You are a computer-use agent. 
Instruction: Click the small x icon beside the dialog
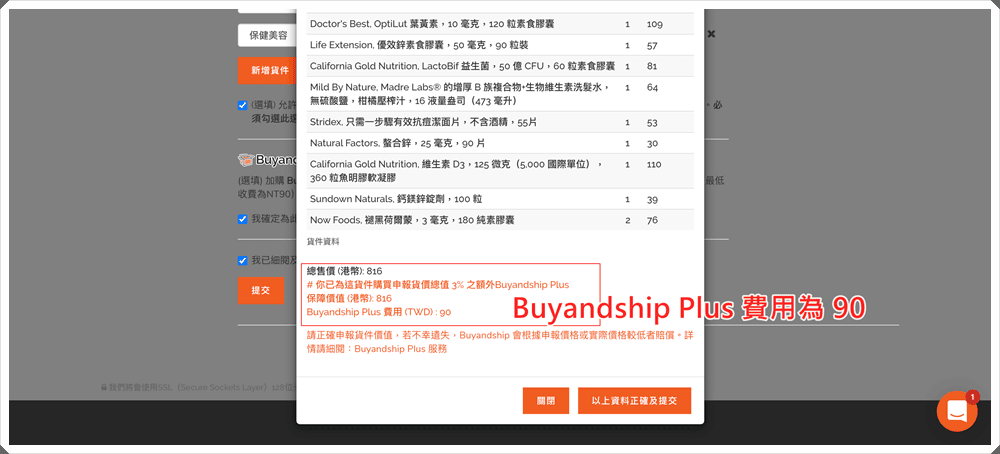711,34
